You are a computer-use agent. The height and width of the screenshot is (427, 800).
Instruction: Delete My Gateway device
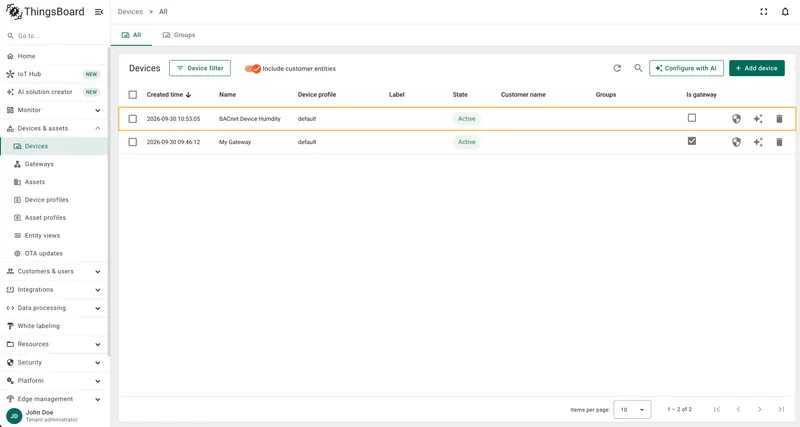tap(779, 142)
